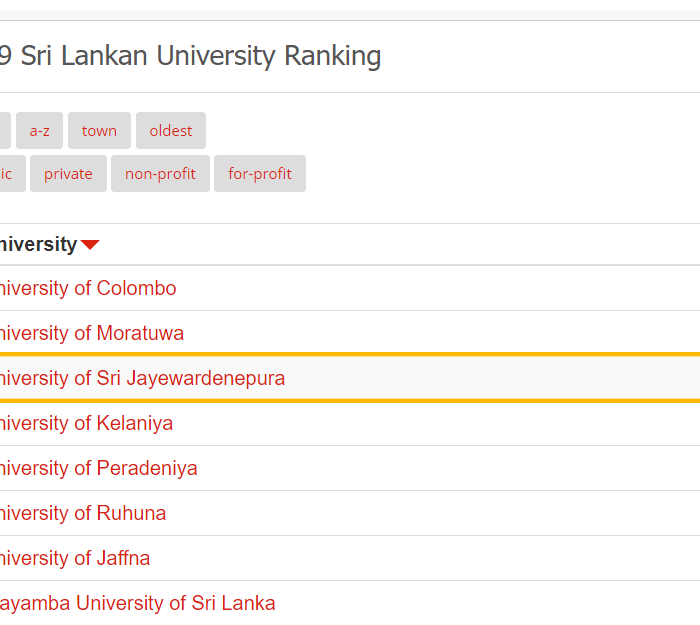Open the University of Ruhuna link

[x=82, y=513]
